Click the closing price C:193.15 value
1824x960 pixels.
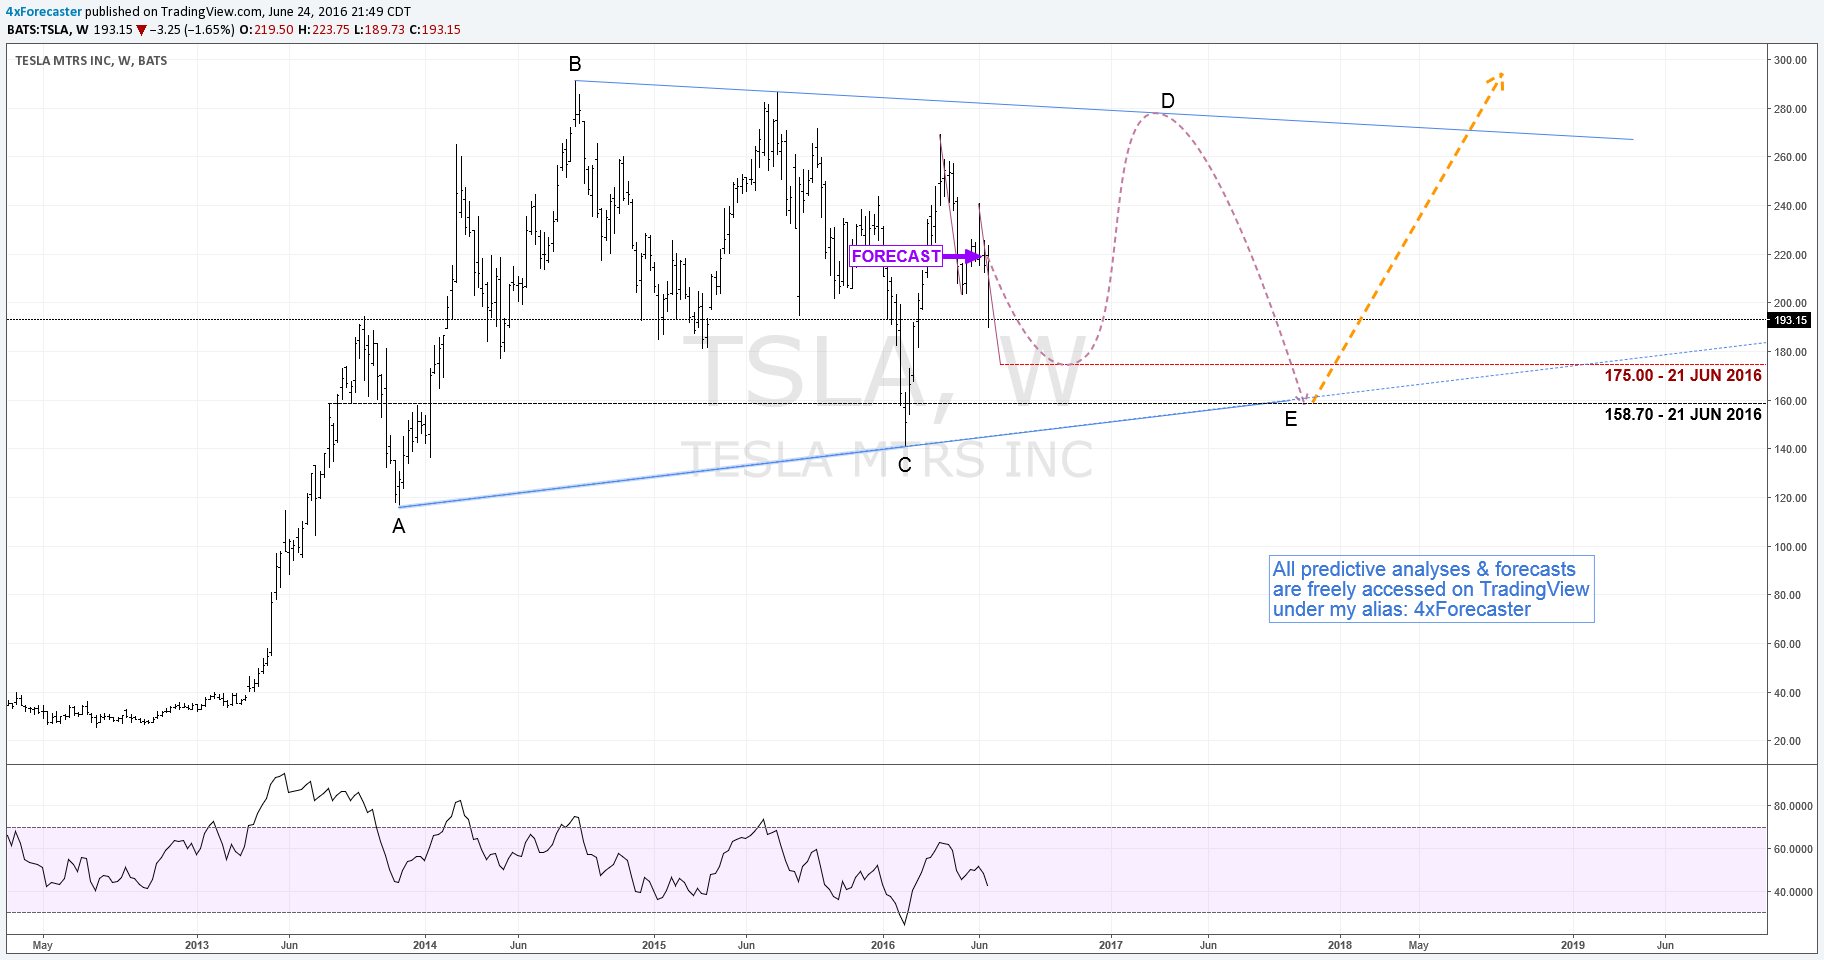click(435, 30)
